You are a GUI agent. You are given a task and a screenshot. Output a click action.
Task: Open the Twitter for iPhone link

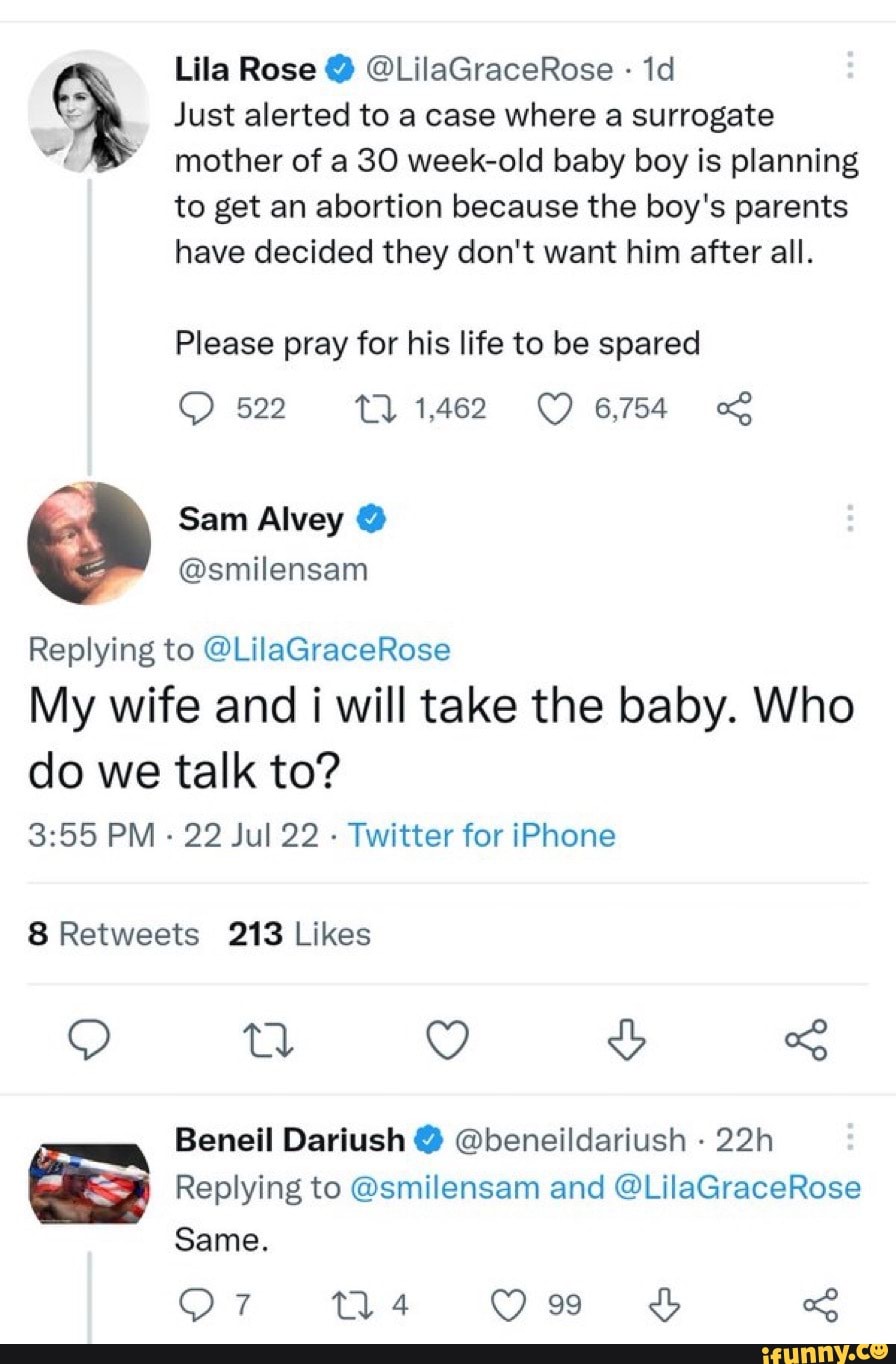481,835
